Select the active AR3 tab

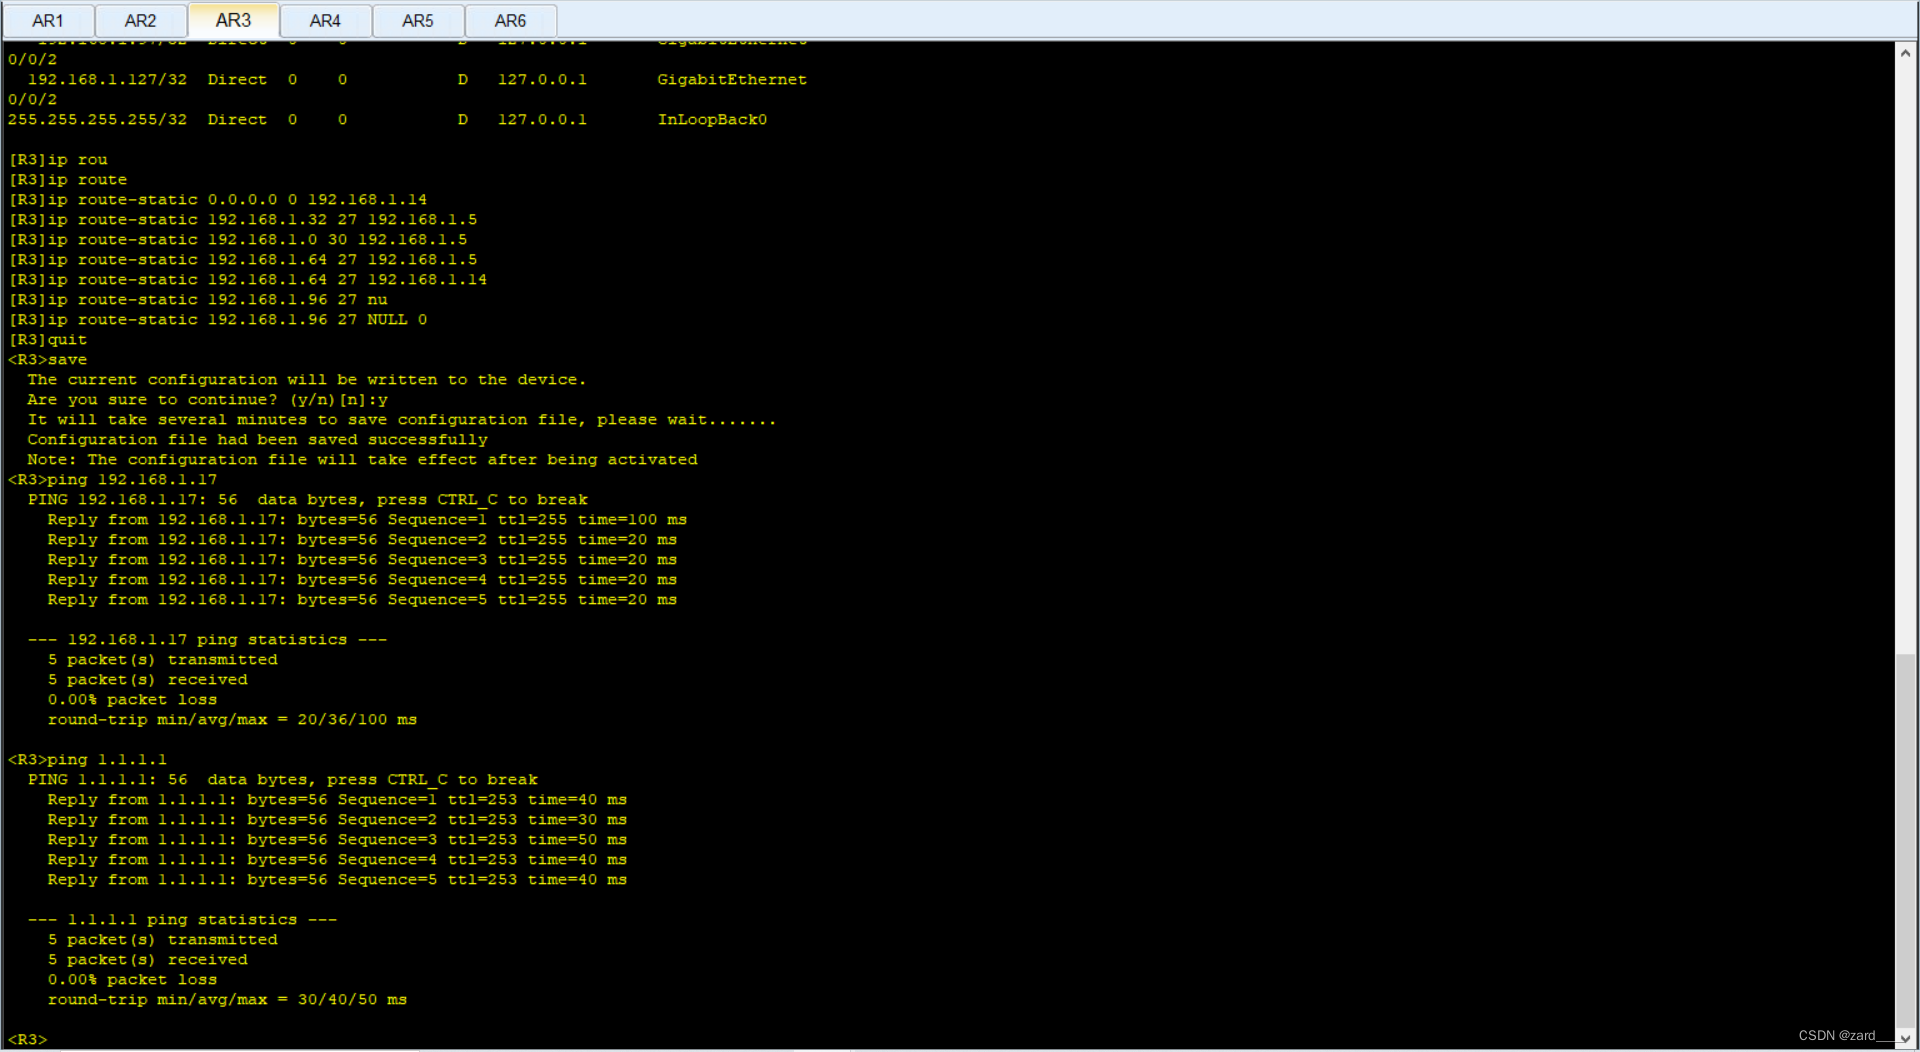233,20
